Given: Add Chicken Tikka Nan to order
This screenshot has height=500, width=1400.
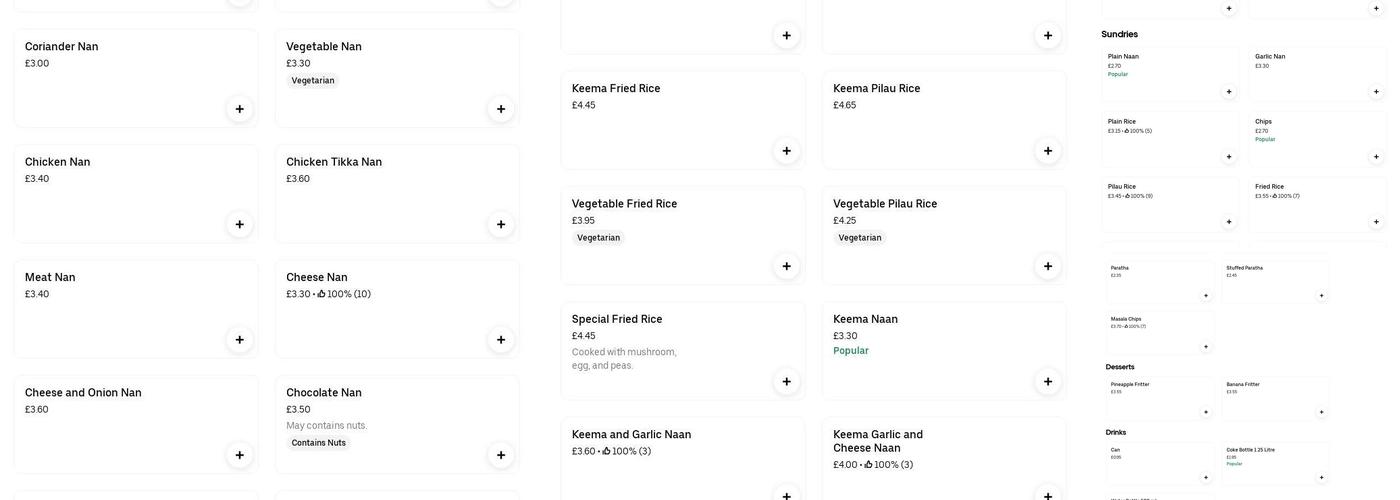Looking at the screenshot, I should click(x=501, y=224).
